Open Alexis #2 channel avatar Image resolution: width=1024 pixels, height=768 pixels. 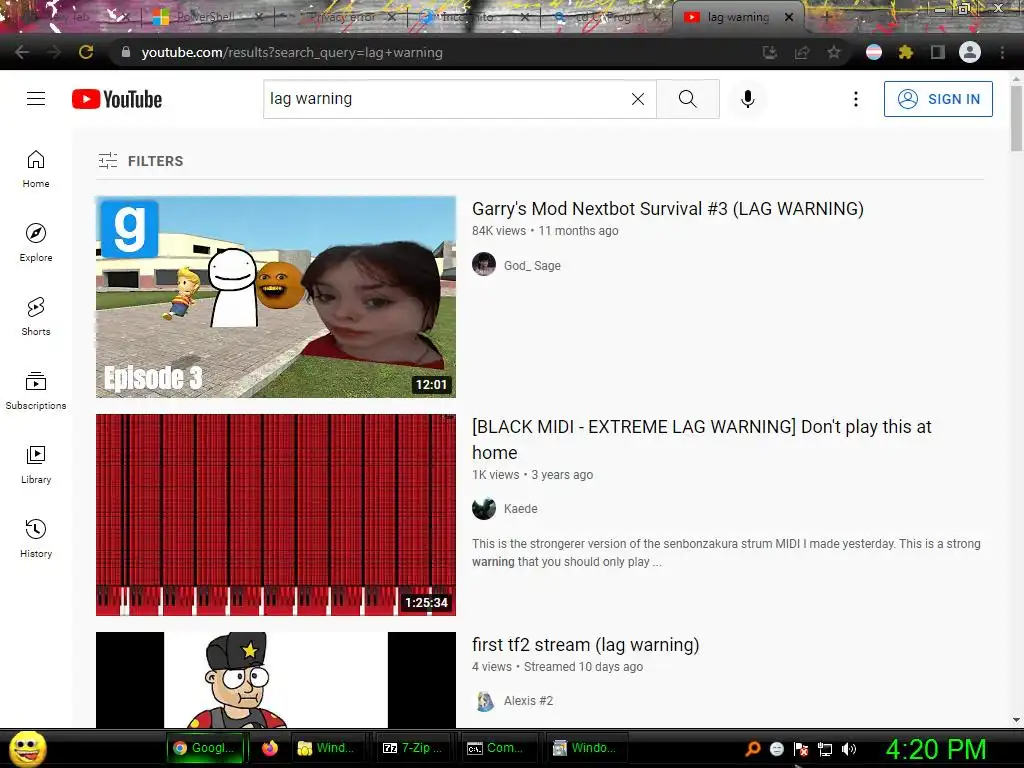484,701
